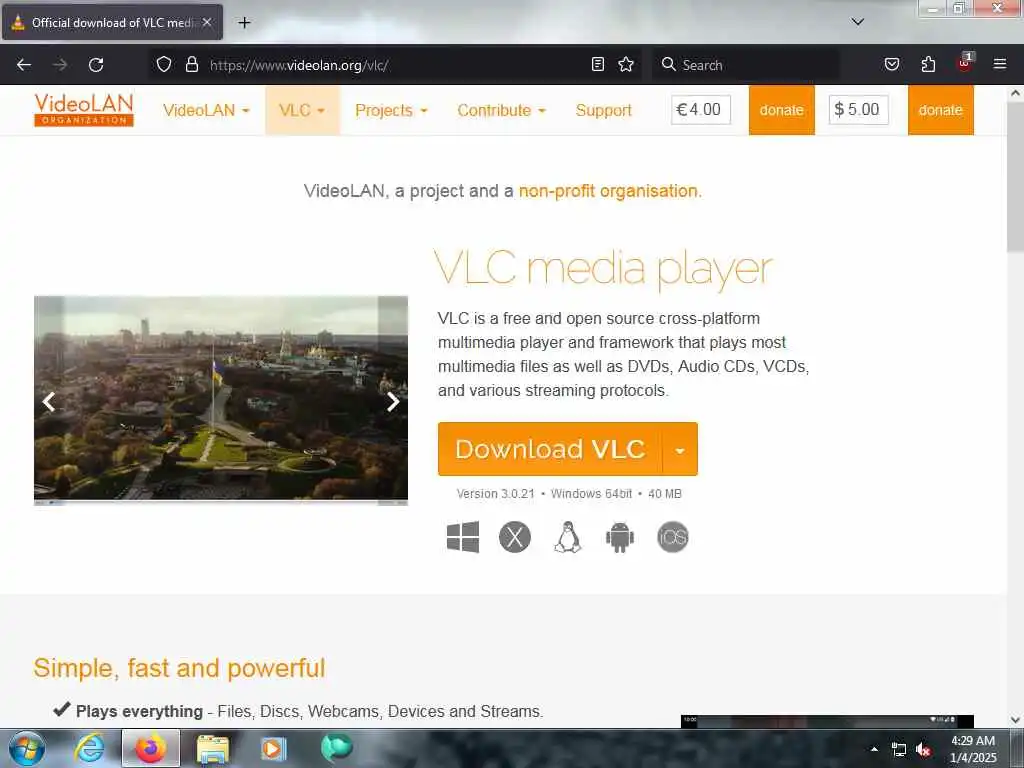Open the Firefox hamburger menu
The height and width of the screenshot is (768, 1024).
tap(1000, 64)
